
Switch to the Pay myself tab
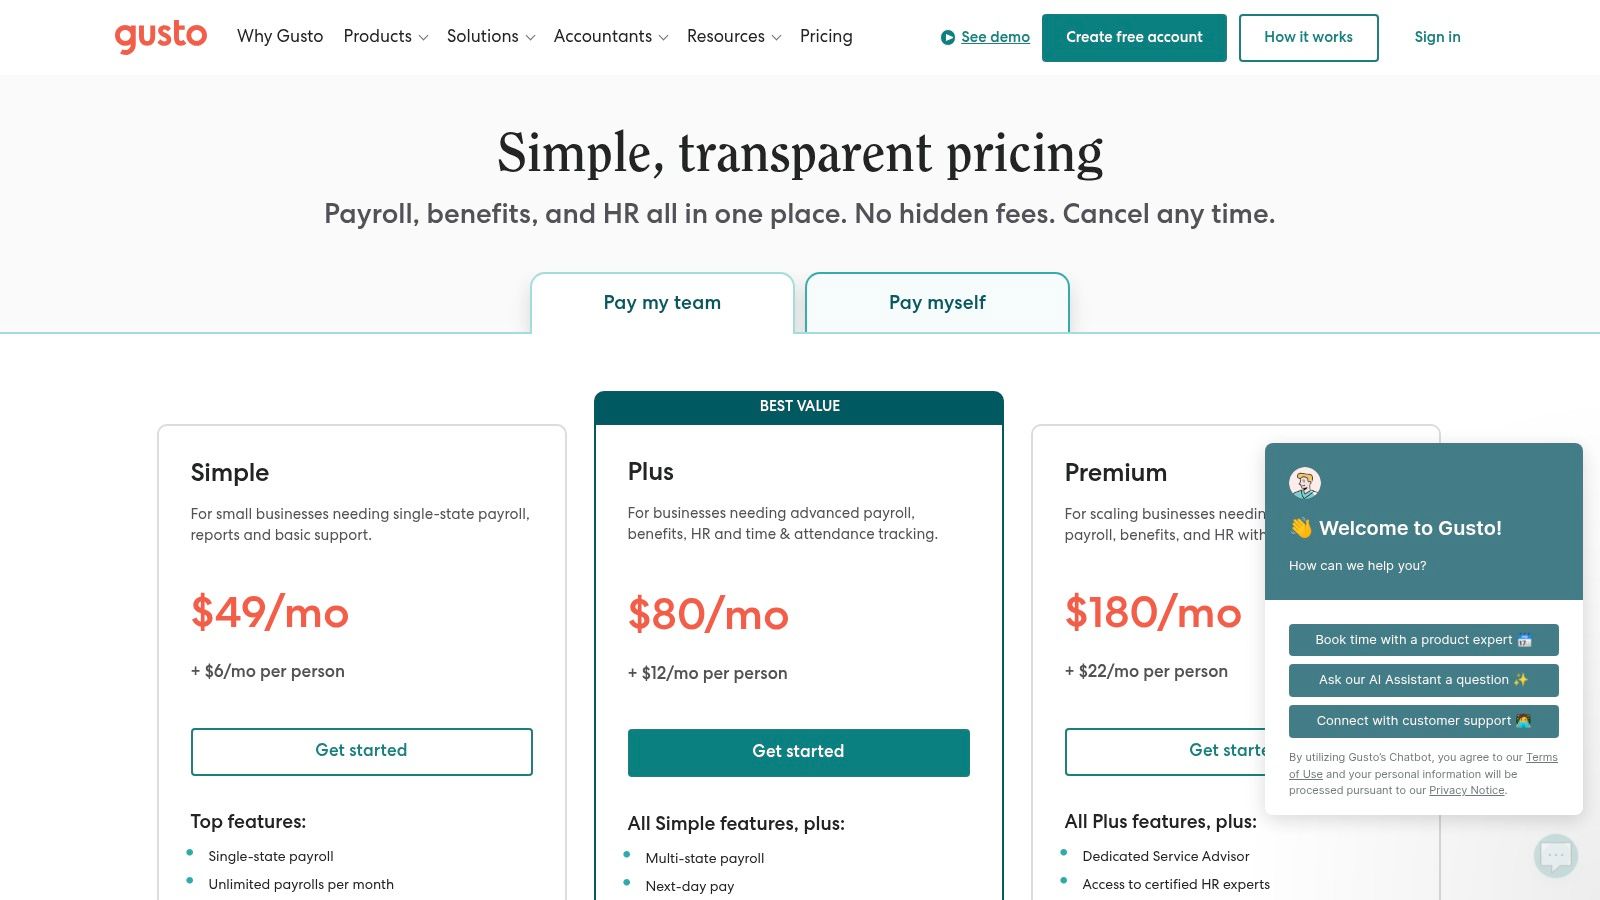tap(937, 303)
